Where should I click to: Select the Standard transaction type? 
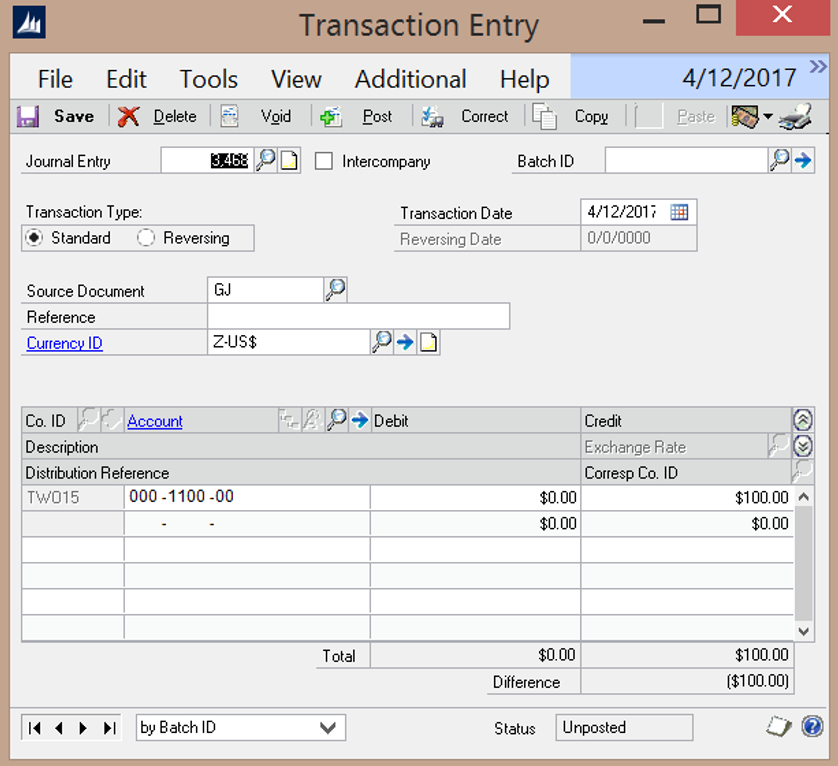point(36,238)
